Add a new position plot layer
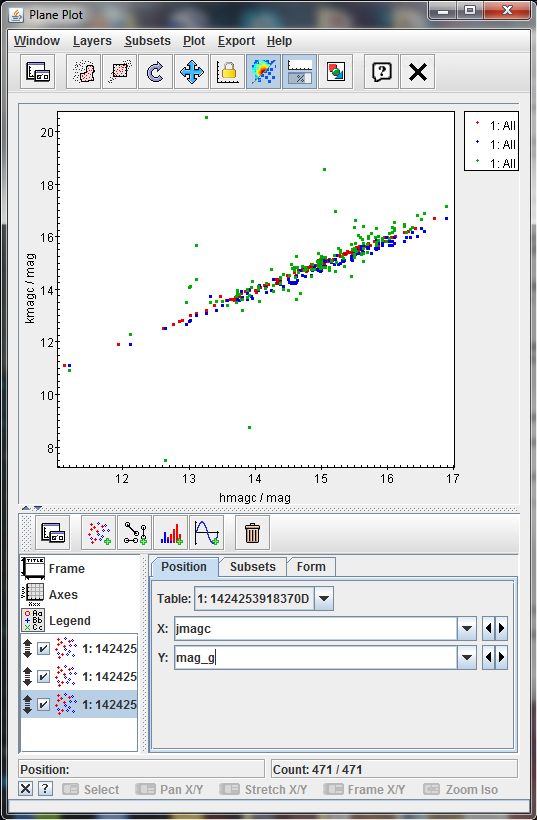The width and height of the screenshot is (537, 820). [x=99, y=533]
